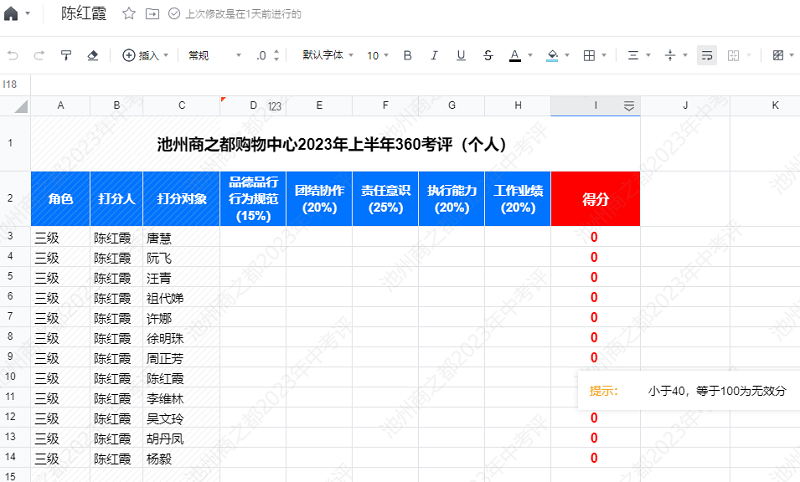Select the cell containing 唐慧
The width and height of the screenshot is (800, 482).
pyautogui.click(x=180, y=238)
